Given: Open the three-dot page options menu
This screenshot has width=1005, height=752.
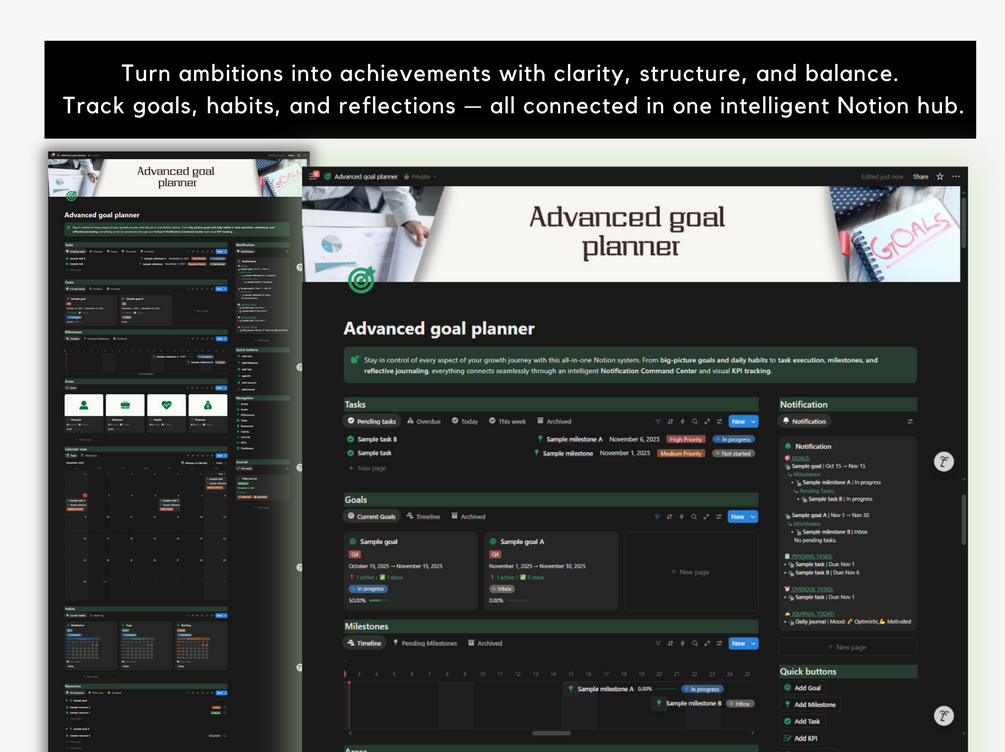Looking at the screenshot, I should click(956, 176).
